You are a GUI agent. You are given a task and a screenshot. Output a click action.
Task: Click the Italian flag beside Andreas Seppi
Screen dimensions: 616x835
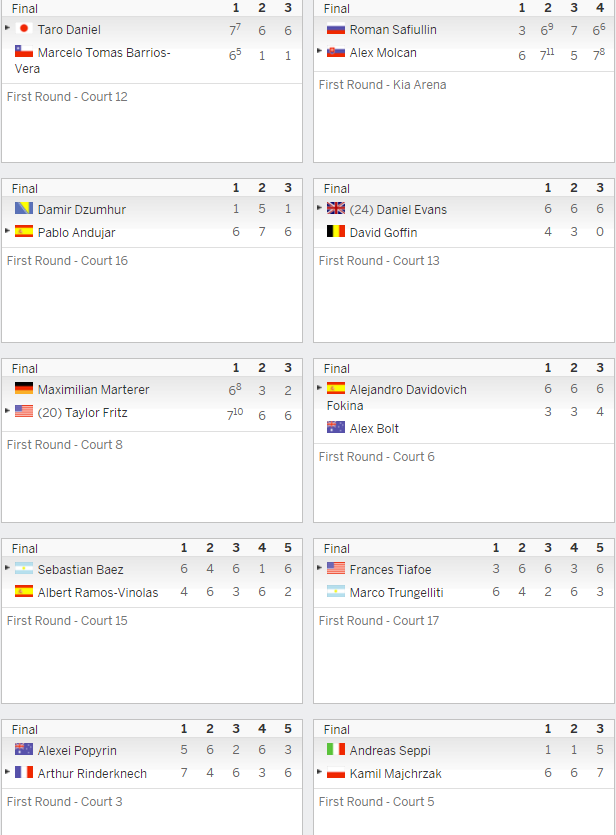pos(336,749)
